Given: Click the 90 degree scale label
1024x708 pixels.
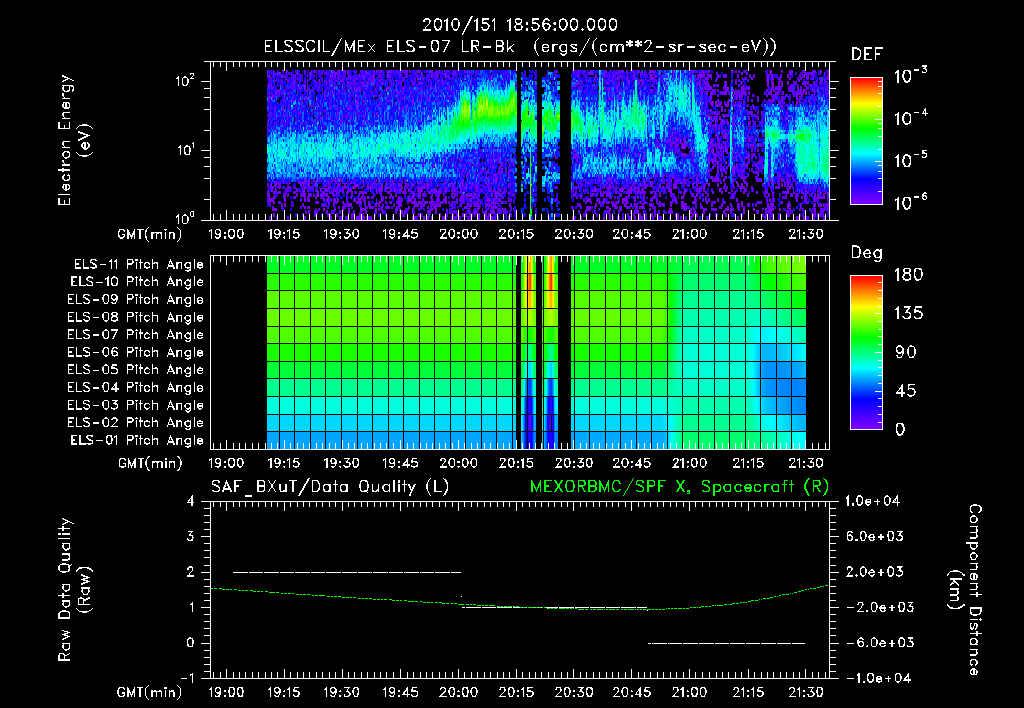Looking at the screenshot, I should pyautogui.click(x=906, y=352).
